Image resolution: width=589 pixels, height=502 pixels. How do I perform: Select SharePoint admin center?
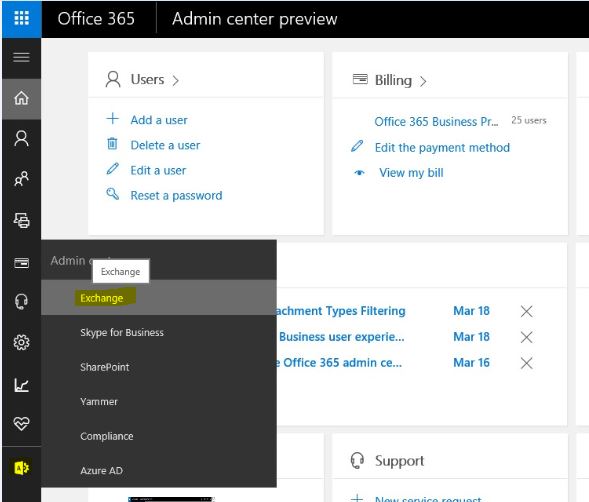pos(104,367)
